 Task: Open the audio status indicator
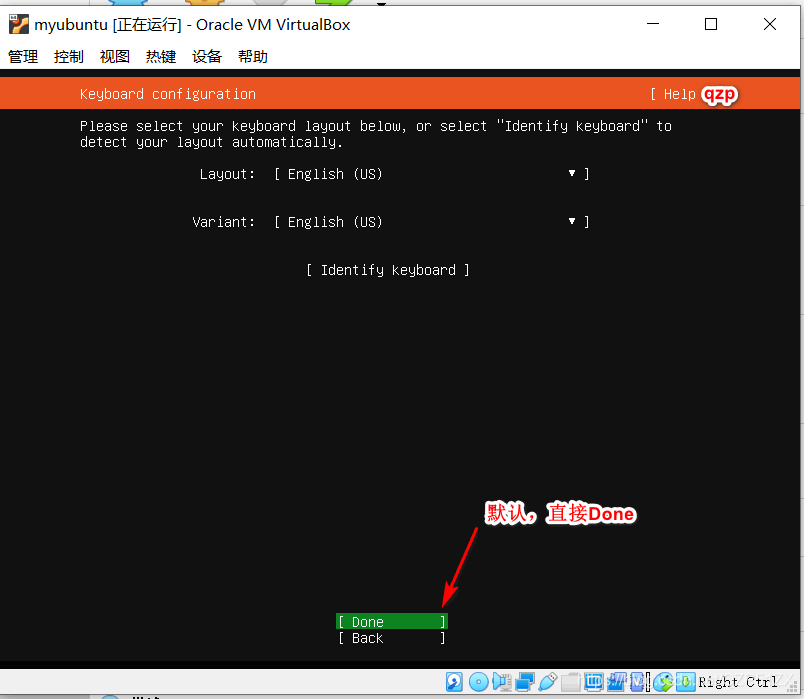501,682
